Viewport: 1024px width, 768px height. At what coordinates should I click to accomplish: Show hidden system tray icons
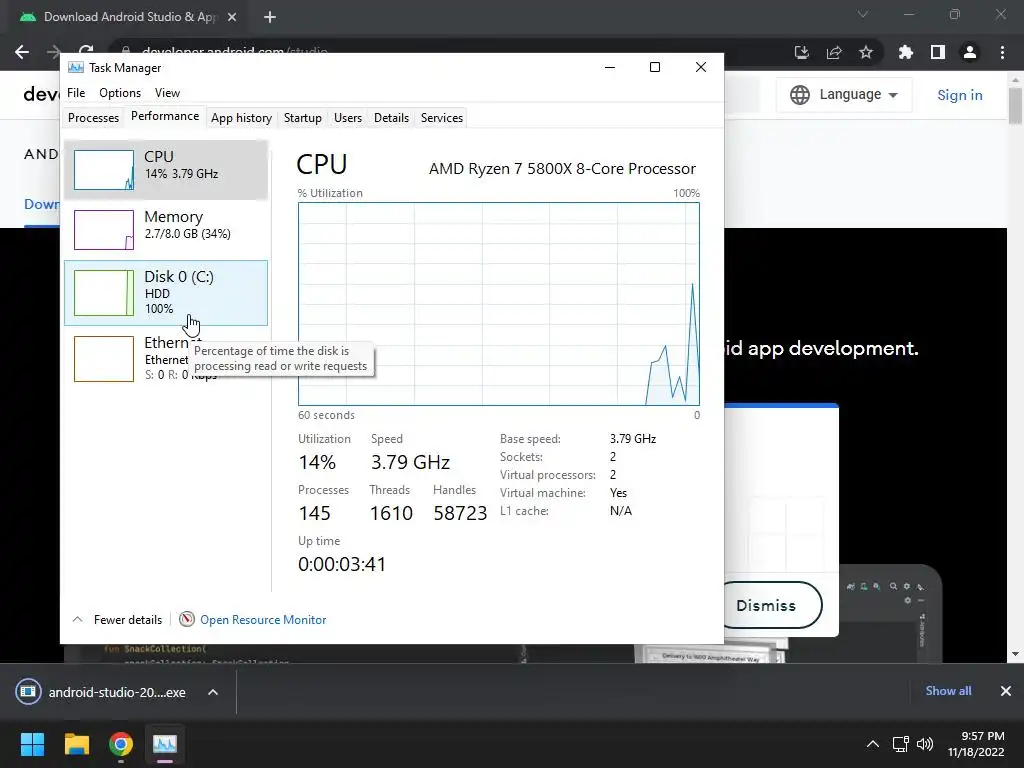872,744
